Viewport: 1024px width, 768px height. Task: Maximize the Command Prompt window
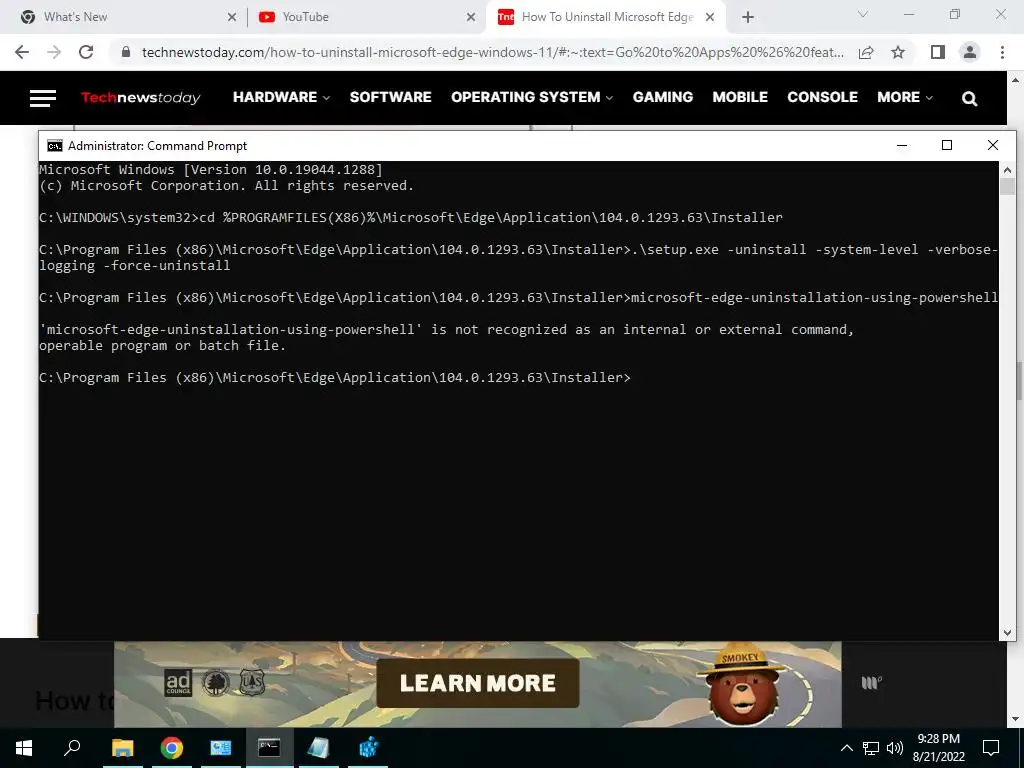[947, 145]
